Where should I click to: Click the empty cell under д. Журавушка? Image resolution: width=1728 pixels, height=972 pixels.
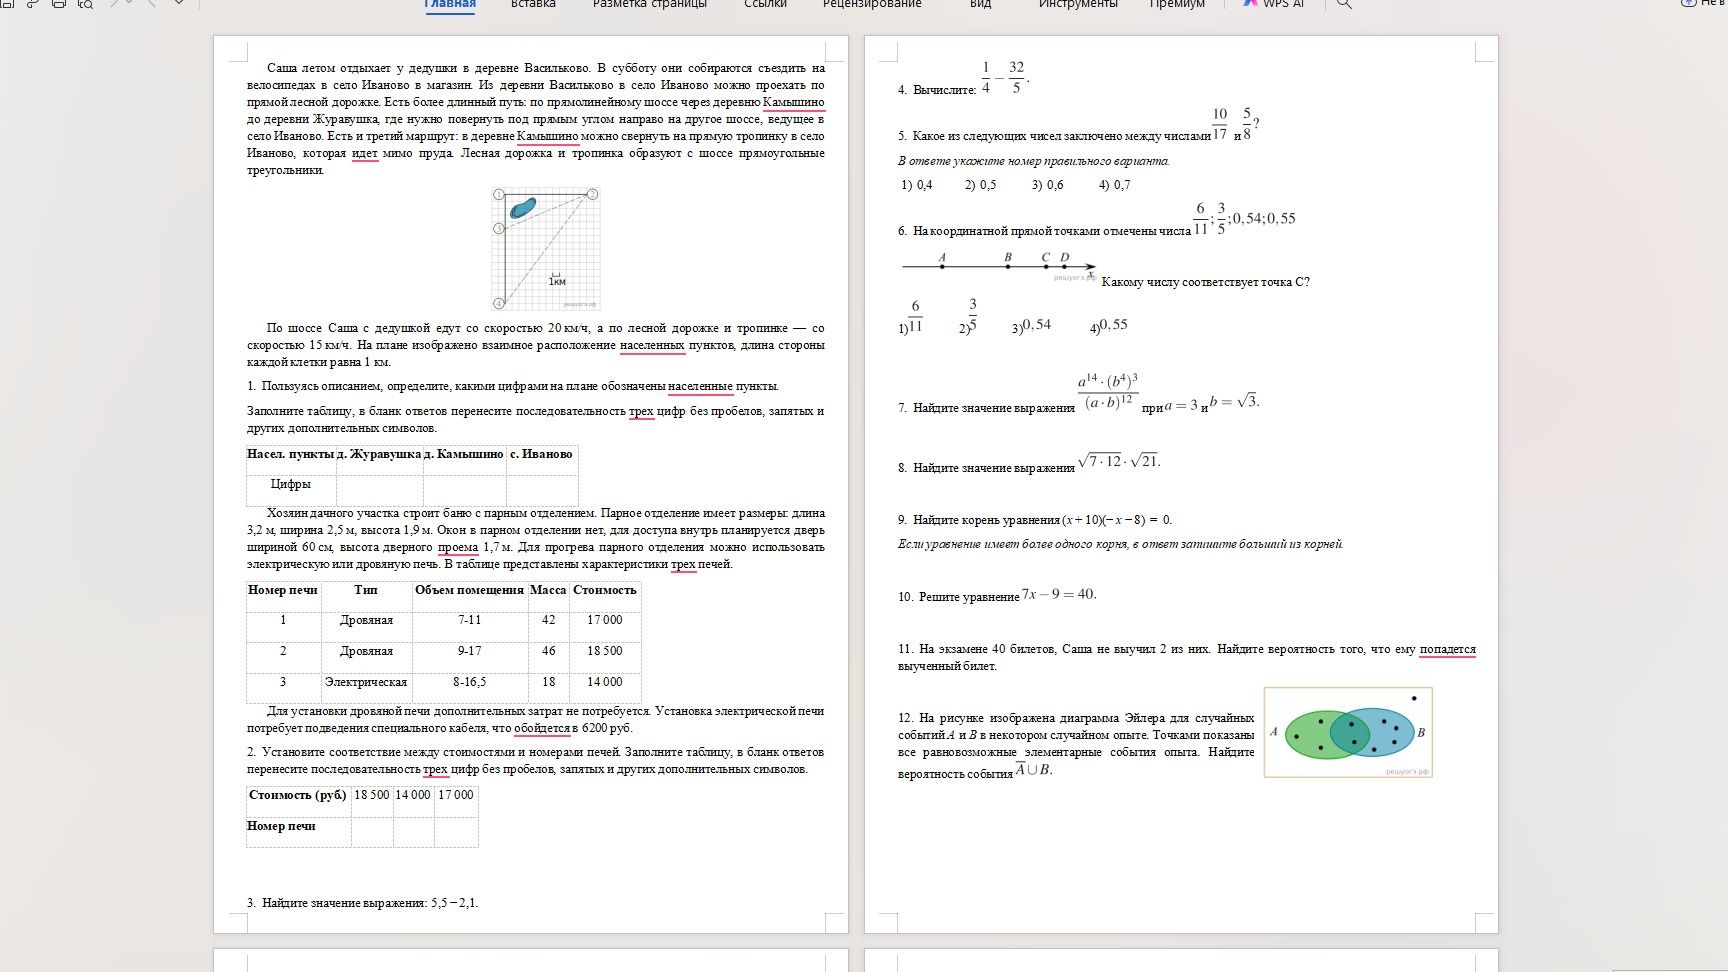(x=379, y=487)
